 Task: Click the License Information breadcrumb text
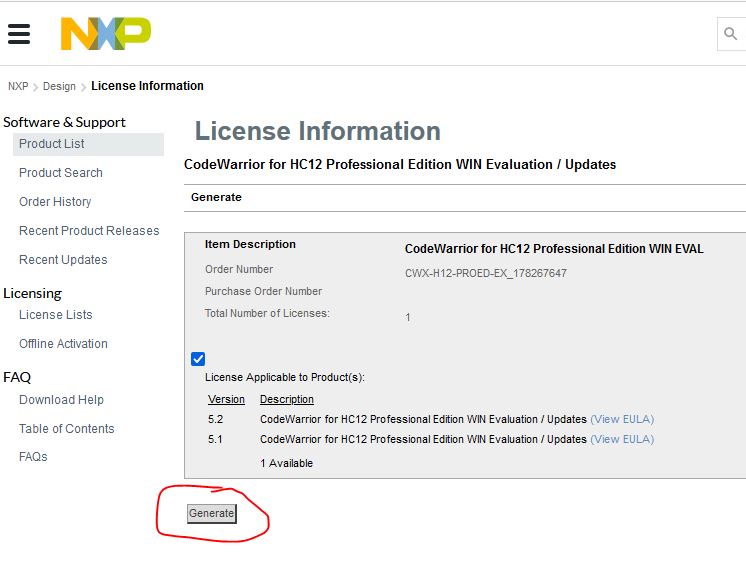point(147,86)
